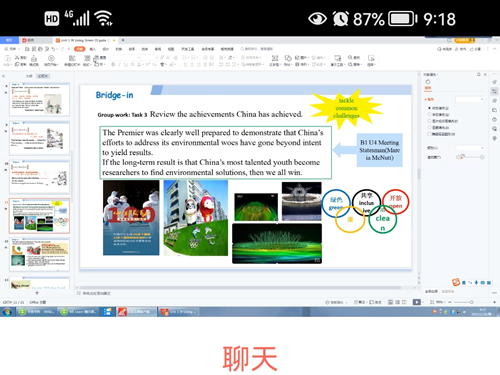The image size is (500, 375).
Task: Switch to the Insert ribbon tab
Action: (93, 49)
